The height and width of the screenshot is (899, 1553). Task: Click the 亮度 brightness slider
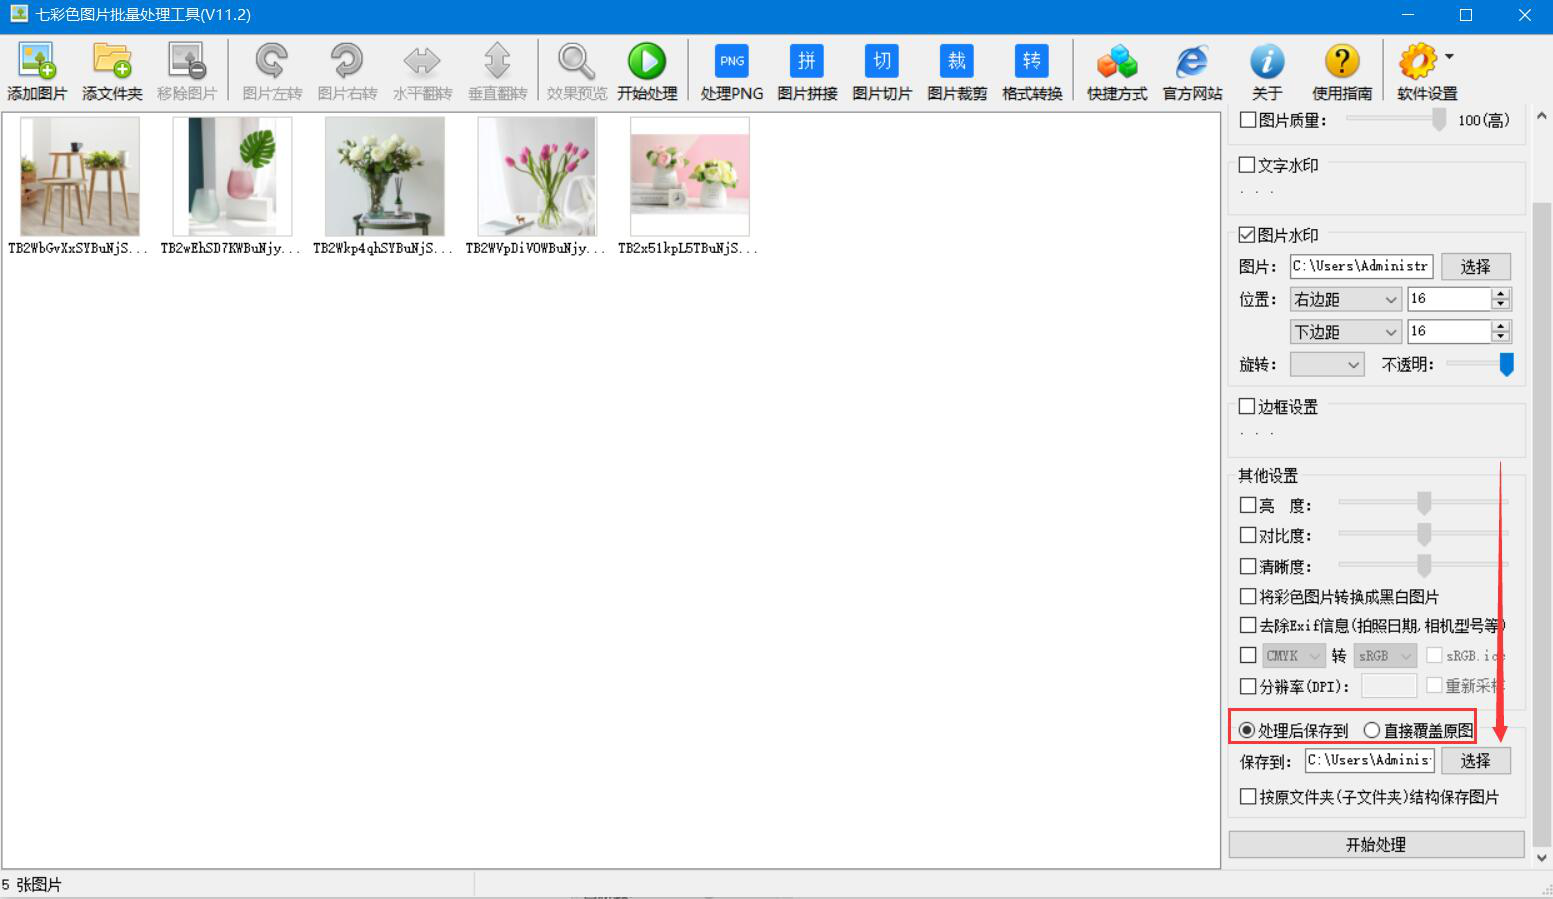[1424, 503]
